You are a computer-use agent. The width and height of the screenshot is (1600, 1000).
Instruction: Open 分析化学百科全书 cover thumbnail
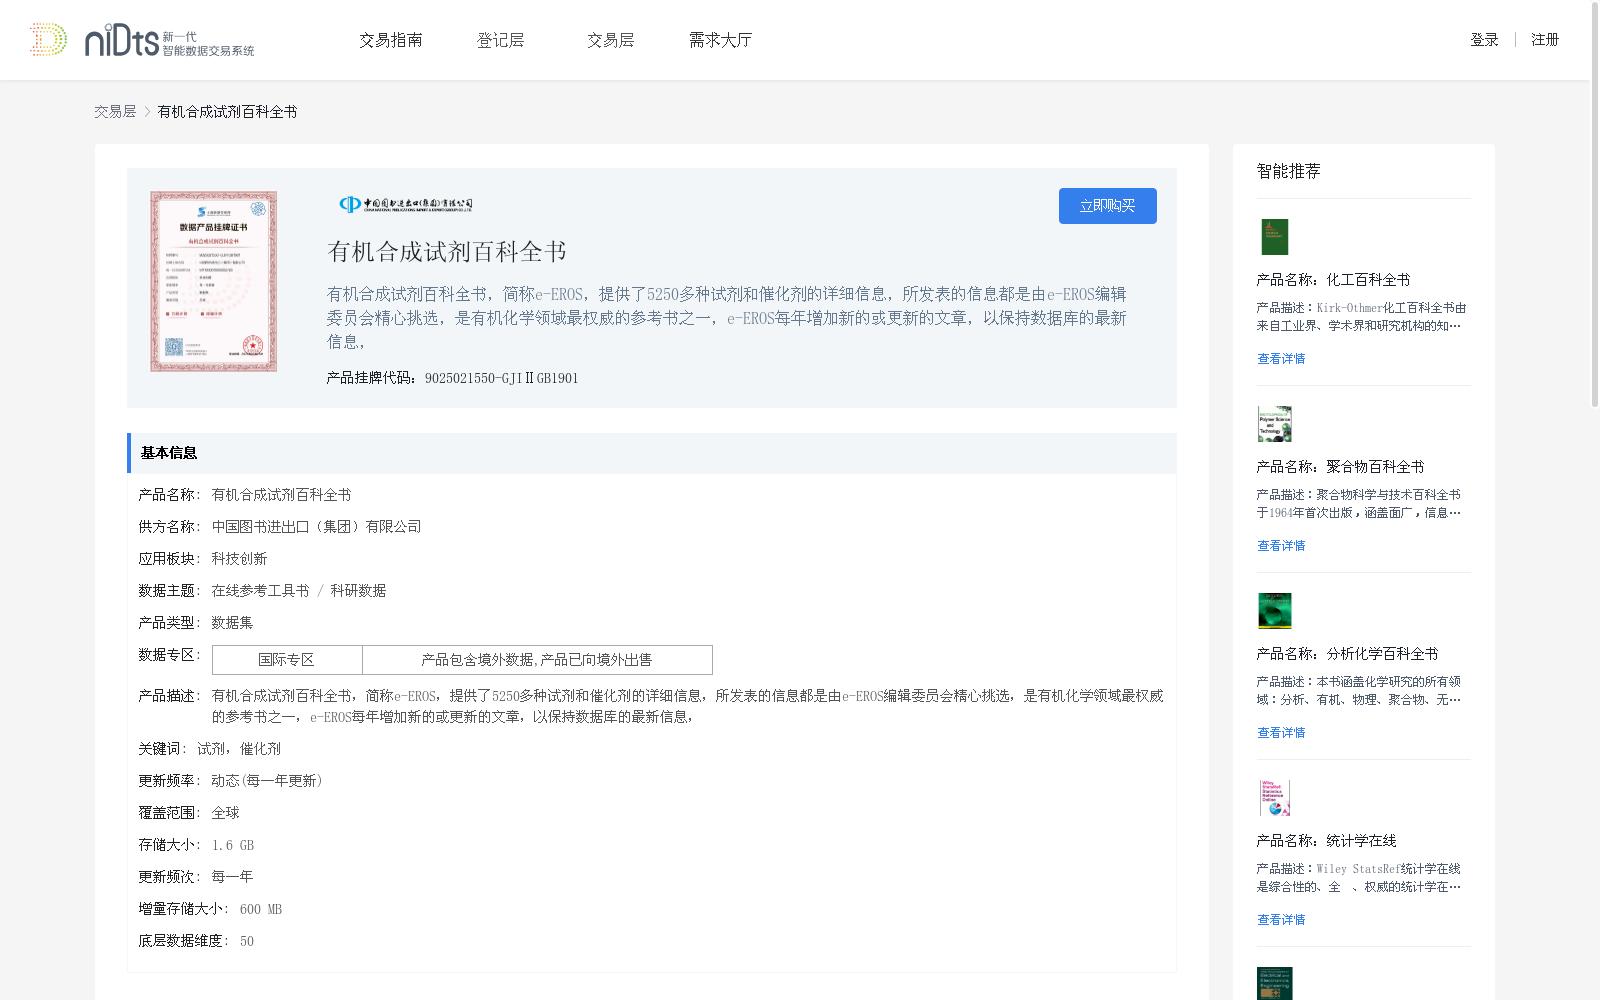pyautogui.click(x=1275, y=611)
